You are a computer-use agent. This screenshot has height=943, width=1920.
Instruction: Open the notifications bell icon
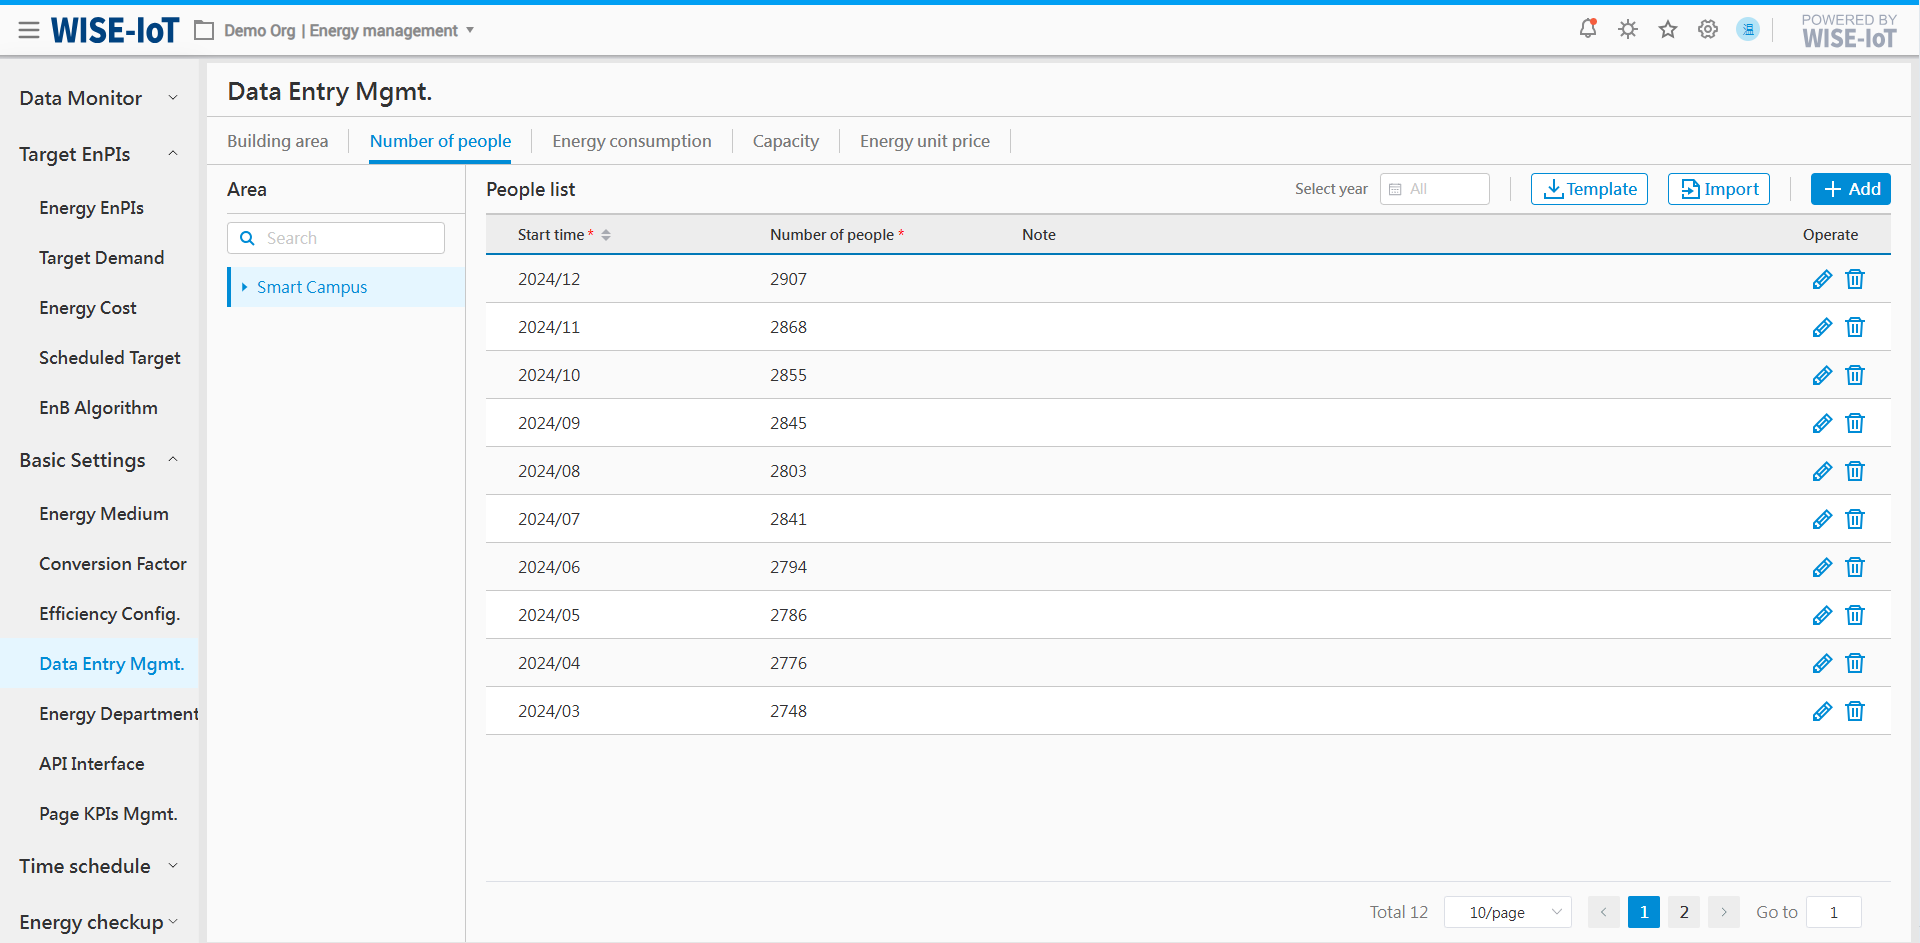[x=1588, y=29]
